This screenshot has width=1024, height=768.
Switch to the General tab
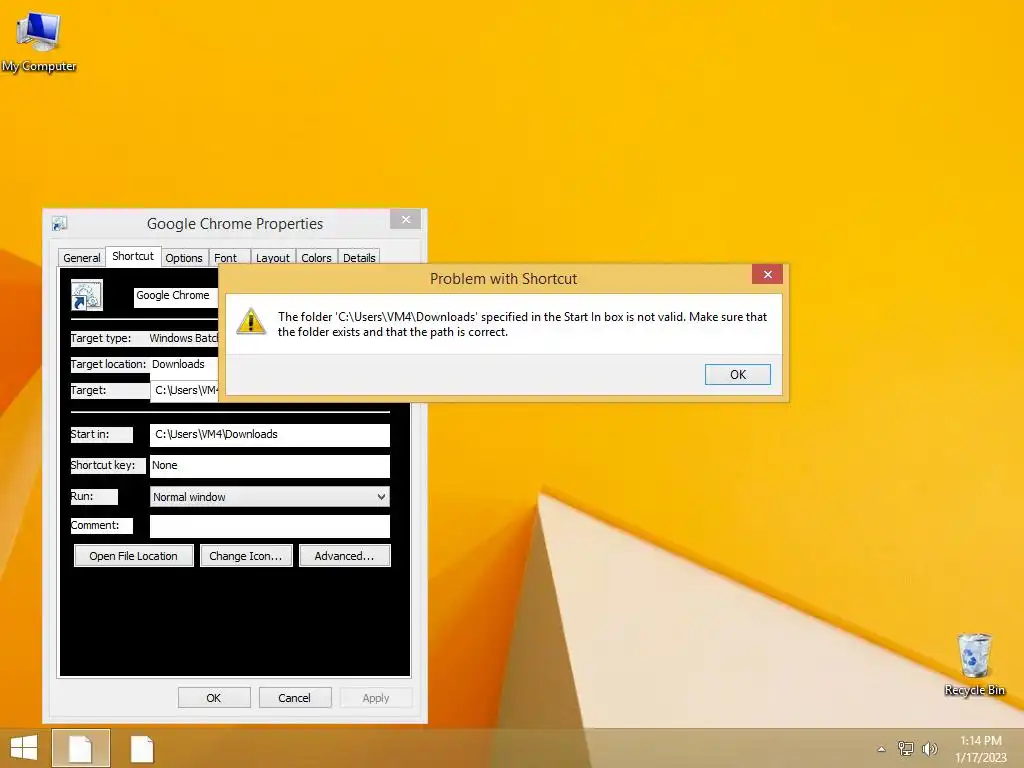tap(82, 258)
